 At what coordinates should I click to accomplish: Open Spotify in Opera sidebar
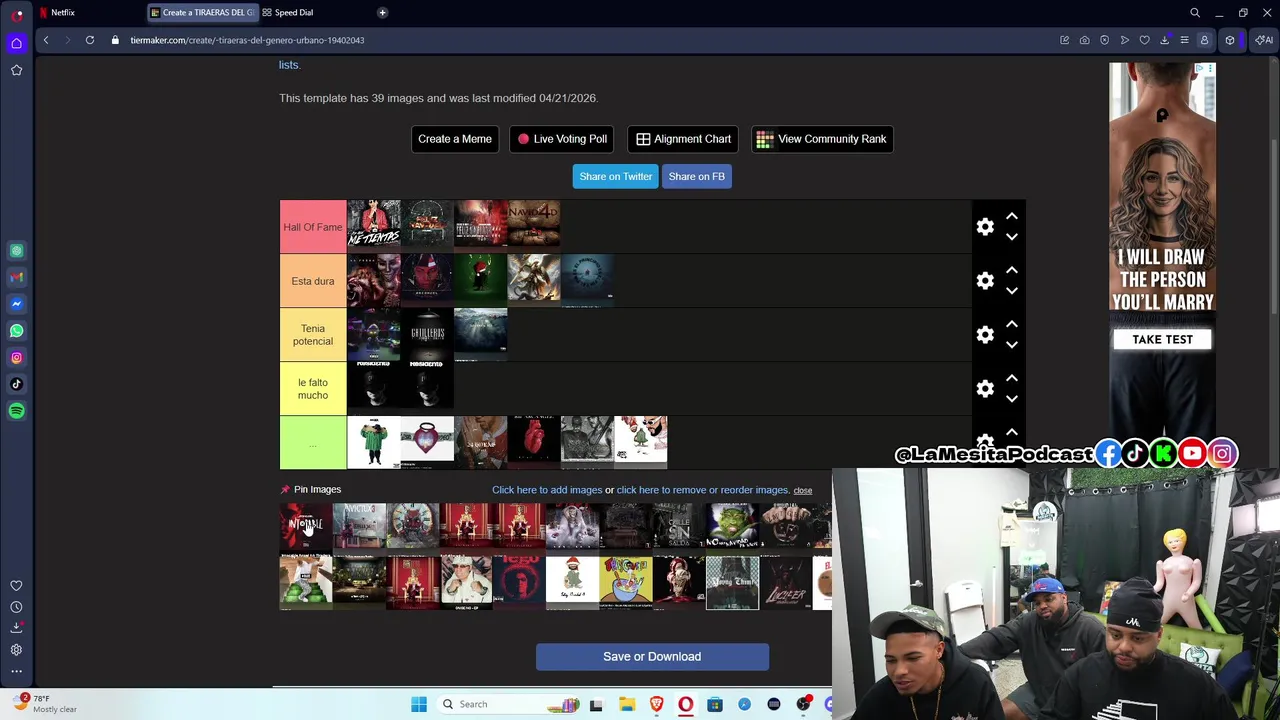(x=16, y=411)
